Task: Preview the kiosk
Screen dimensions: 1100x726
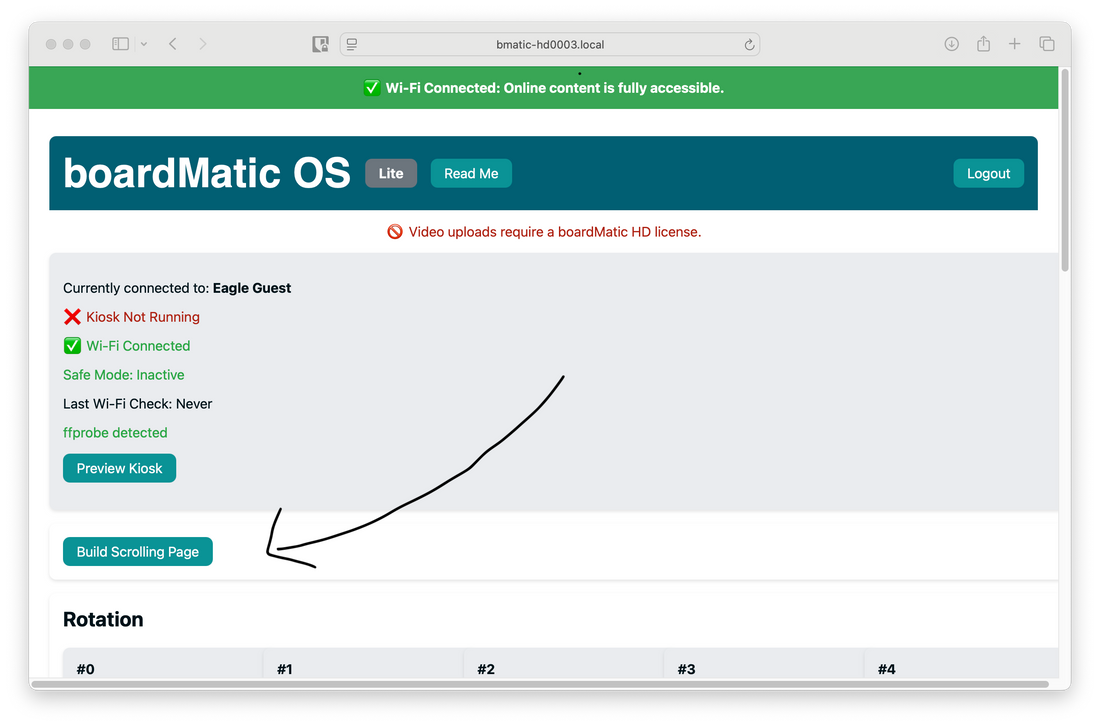Action: [119, 468]
